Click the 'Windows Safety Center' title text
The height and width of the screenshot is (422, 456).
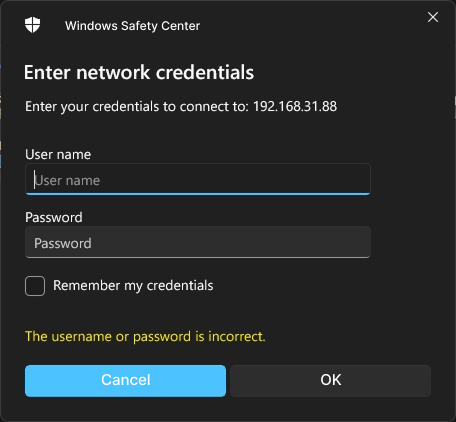[133, 26]
